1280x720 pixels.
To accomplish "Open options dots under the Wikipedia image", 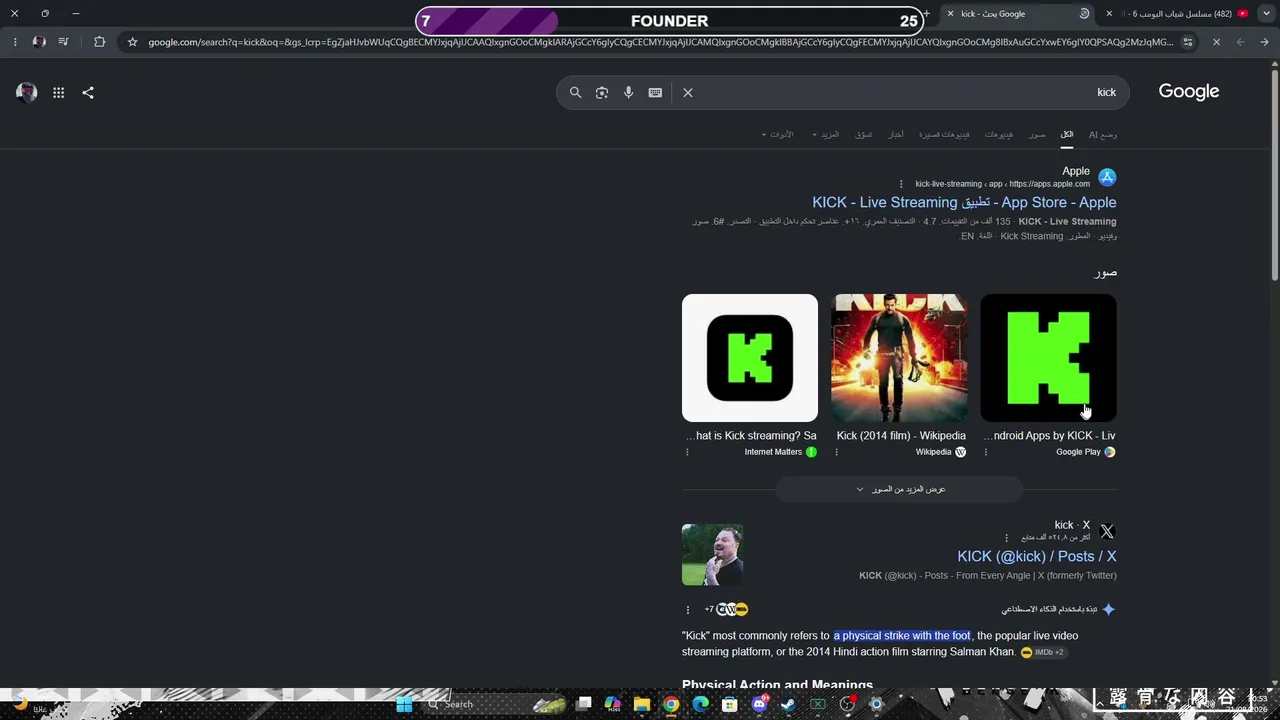I will (x=836, y=452).
